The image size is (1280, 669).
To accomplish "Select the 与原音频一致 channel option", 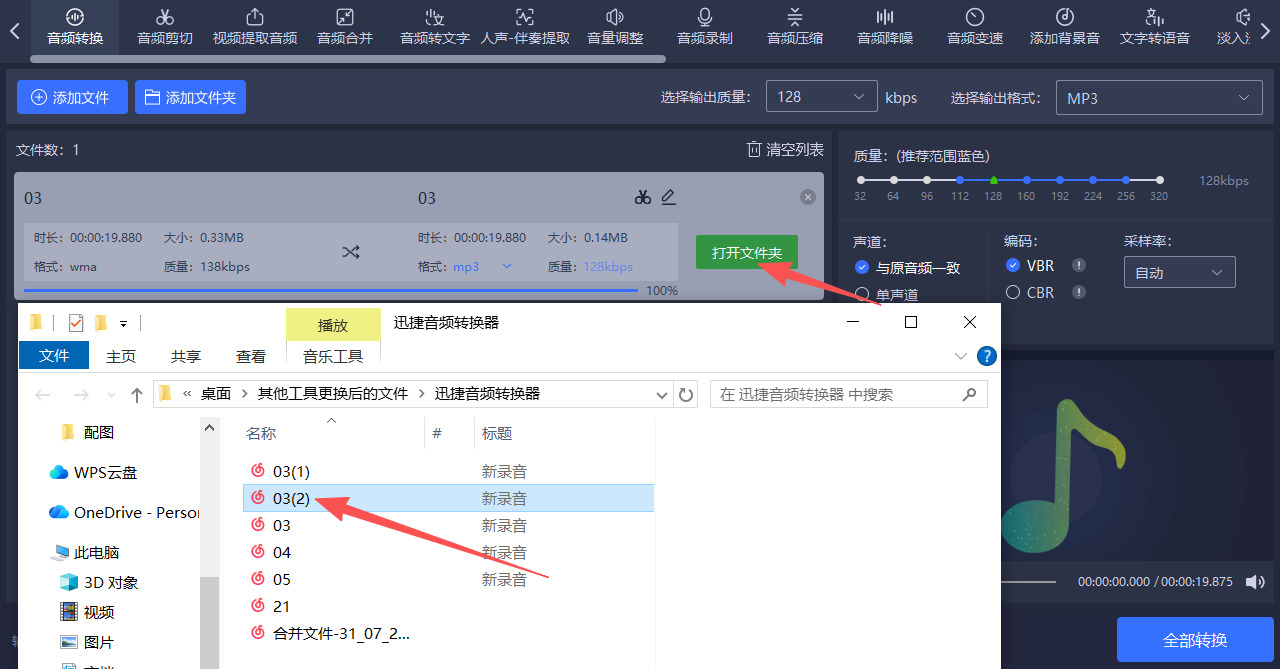I will point(907,267).
